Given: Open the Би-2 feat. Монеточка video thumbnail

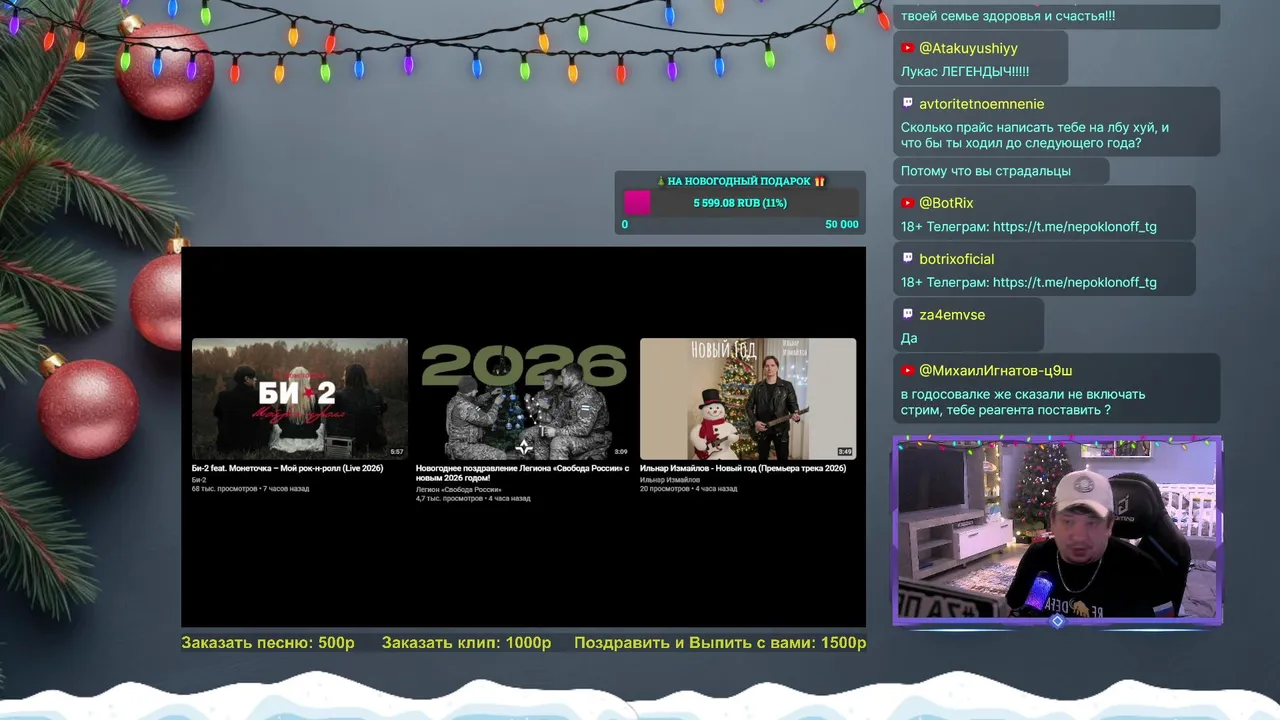Looking at the screenshot, I should 300,399.
